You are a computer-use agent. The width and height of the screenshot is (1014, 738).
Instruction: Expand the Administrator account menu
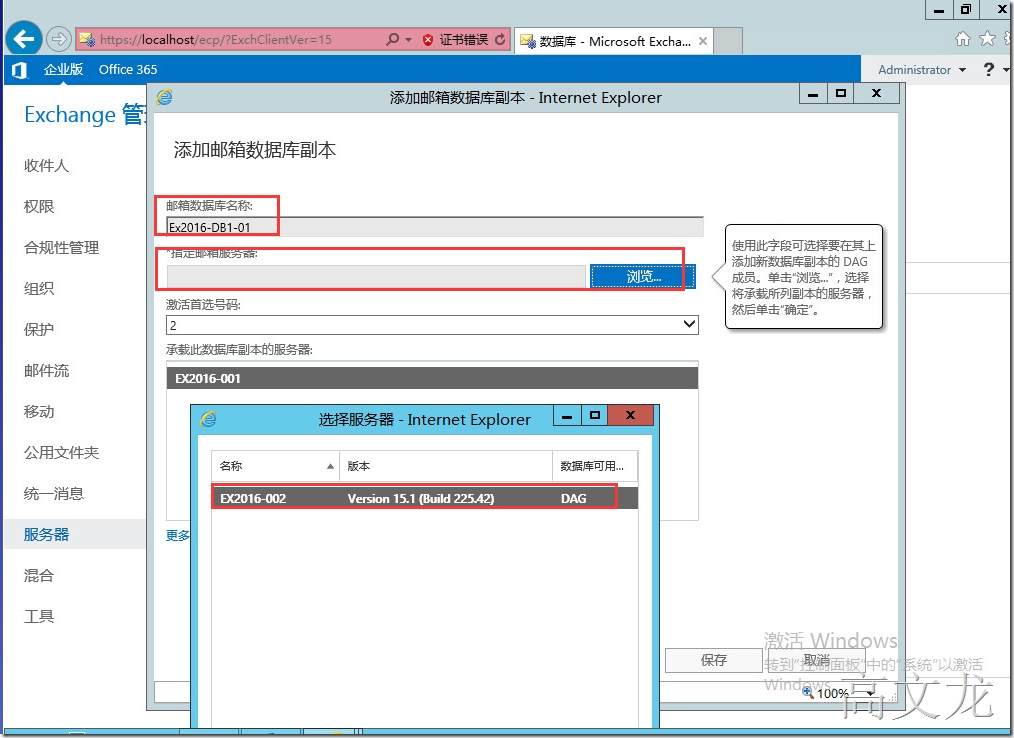[922, 69]
